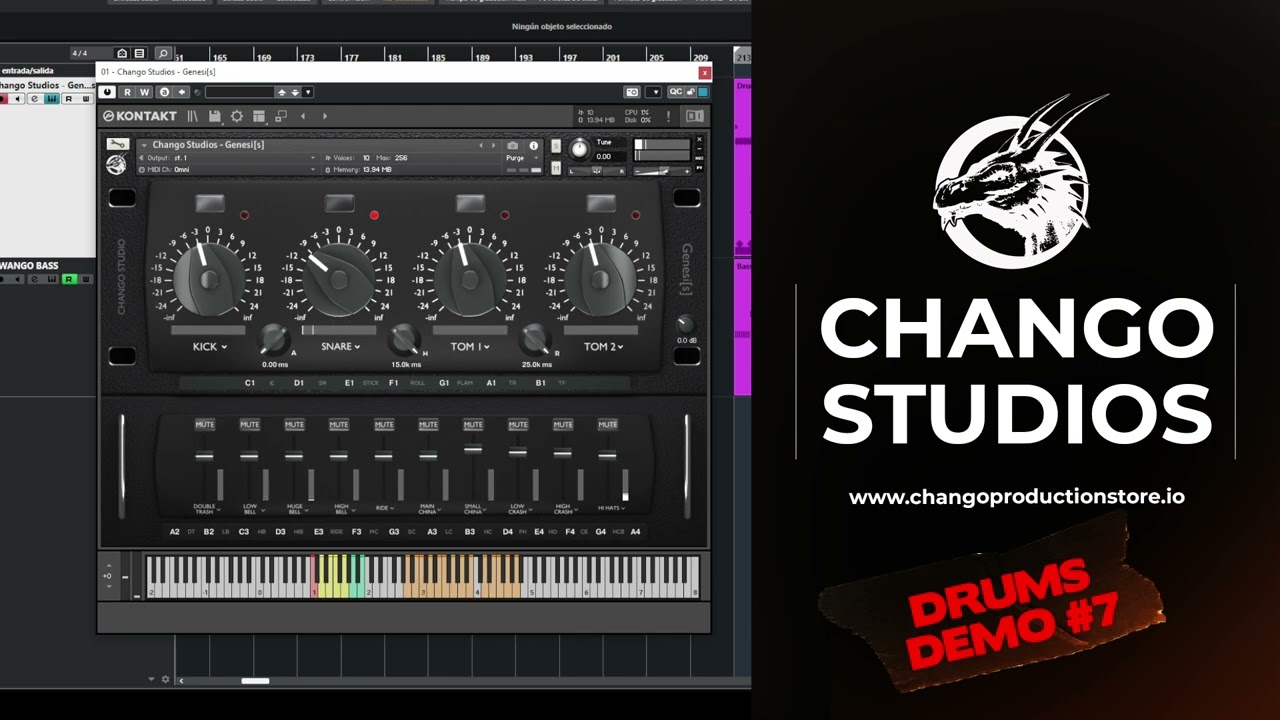Click the instrument snapshot camera icon
The width and height of the screenshot is (1280, 720).
click(513, 145)
